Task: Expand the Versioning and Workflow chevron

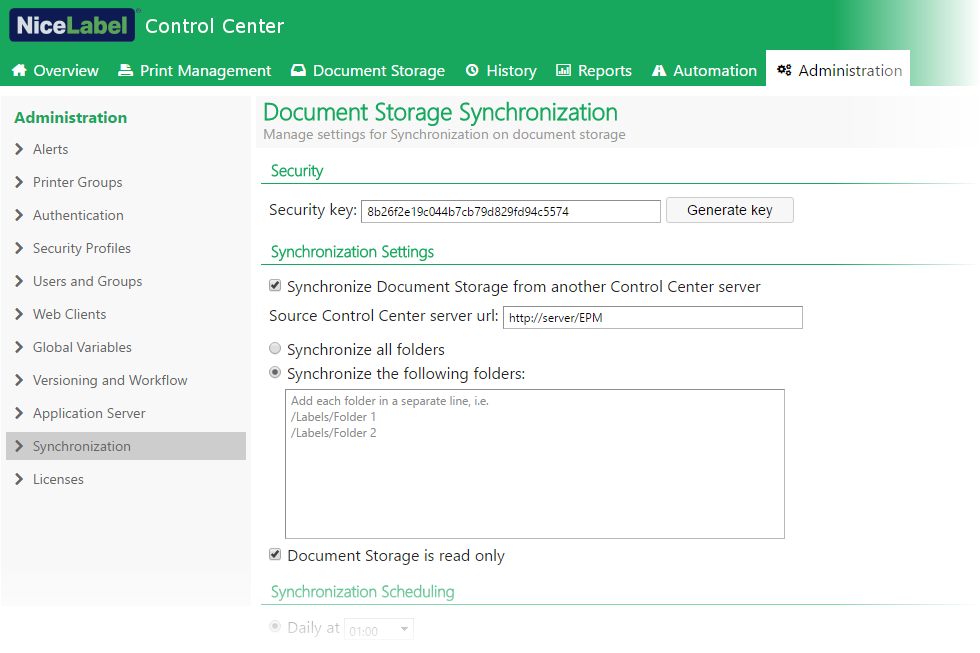Action: click(19, 380)
